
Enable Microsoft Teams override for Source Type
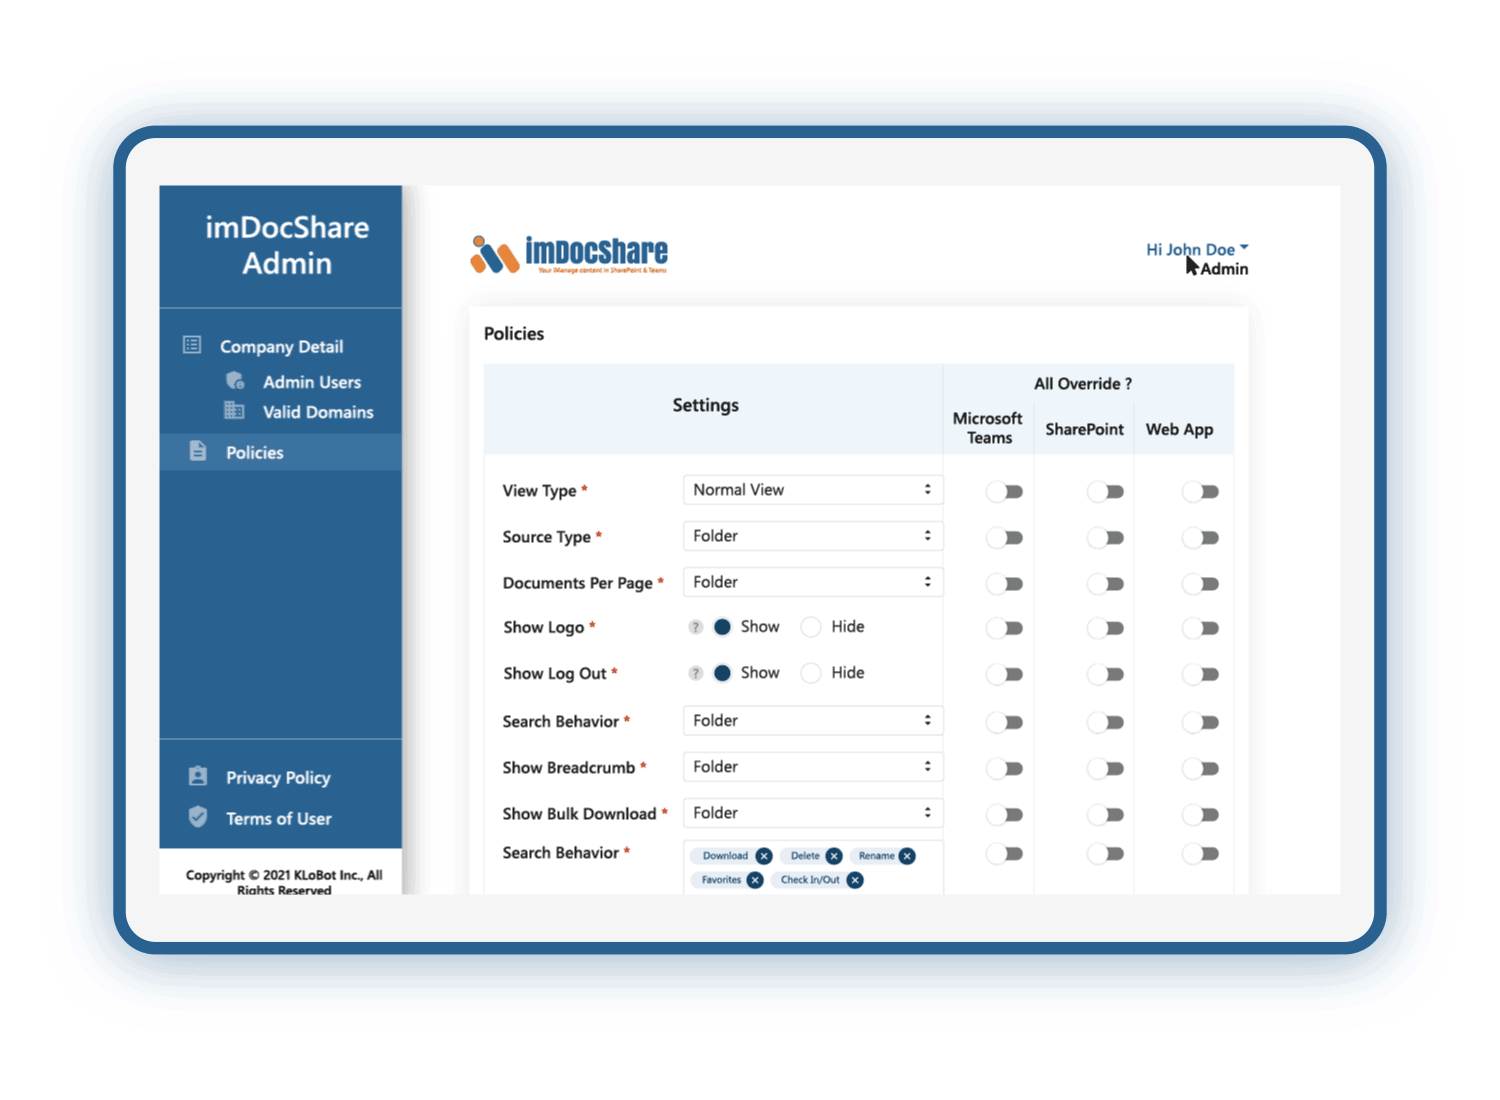tap(1004, 537)
